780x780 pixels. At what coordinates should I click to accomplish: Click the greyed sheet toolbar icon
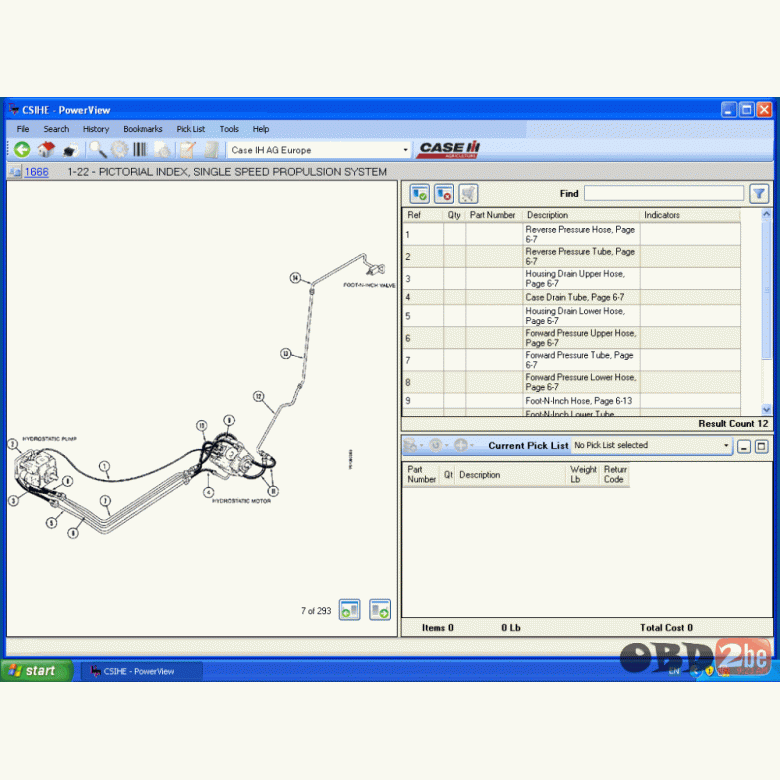tap(211, 150)
